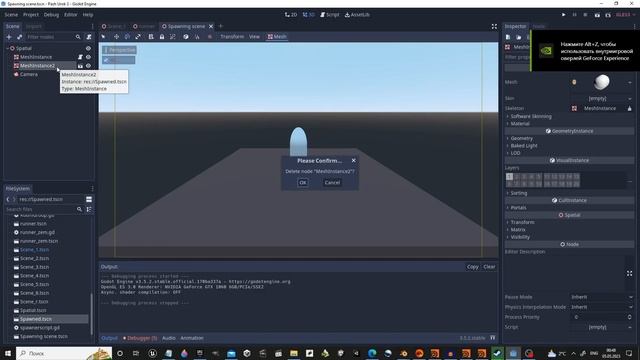Toggle FileSystem split mode icon
The height and width of the screenshot is (360, 640).
89,199
